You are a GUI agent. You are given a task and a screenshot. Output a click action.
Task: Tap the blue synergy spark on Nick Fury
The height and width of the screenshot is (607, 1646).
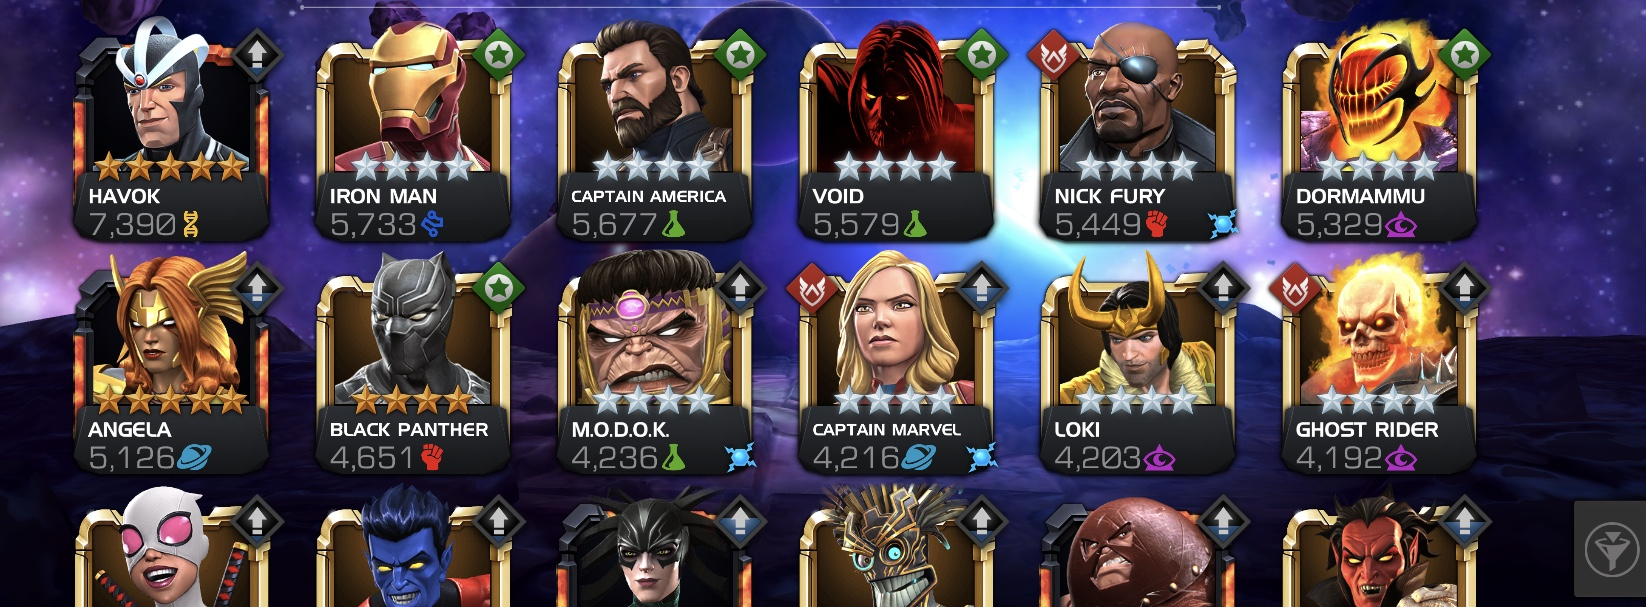[1222, 224]
